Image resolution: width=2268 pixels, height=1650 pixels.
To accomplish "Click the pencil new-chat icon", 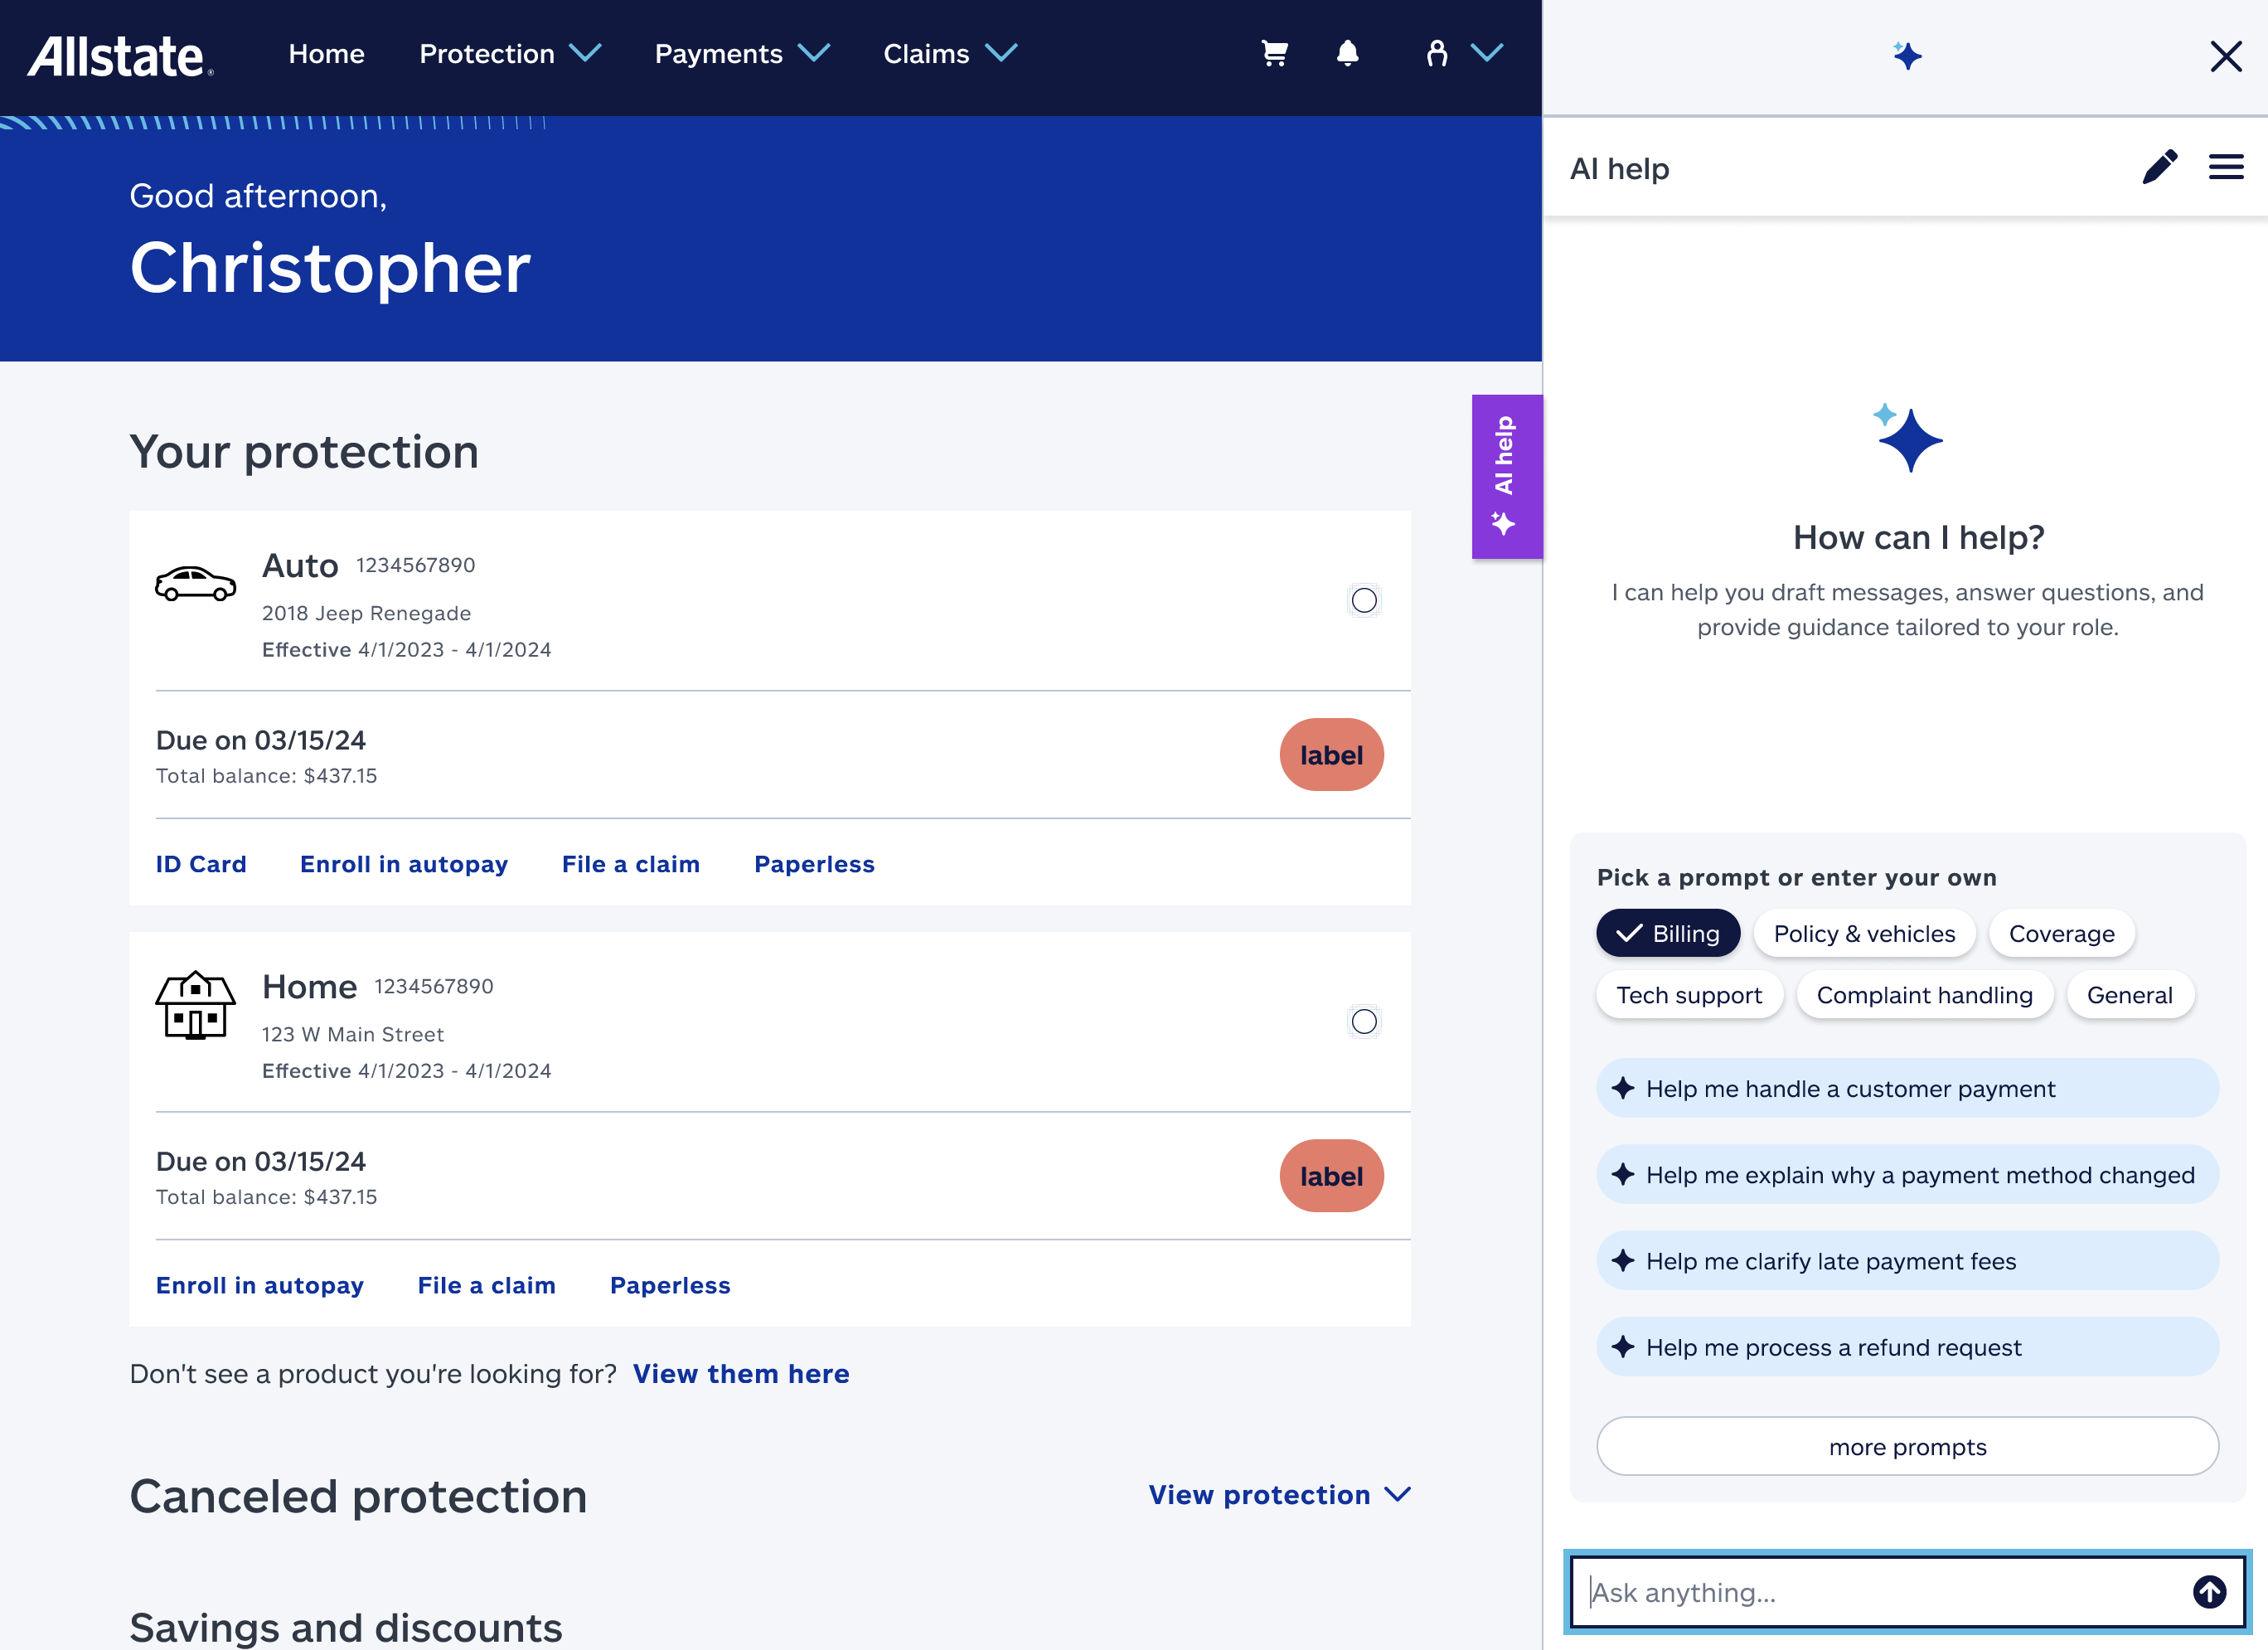I will 2159,167.
